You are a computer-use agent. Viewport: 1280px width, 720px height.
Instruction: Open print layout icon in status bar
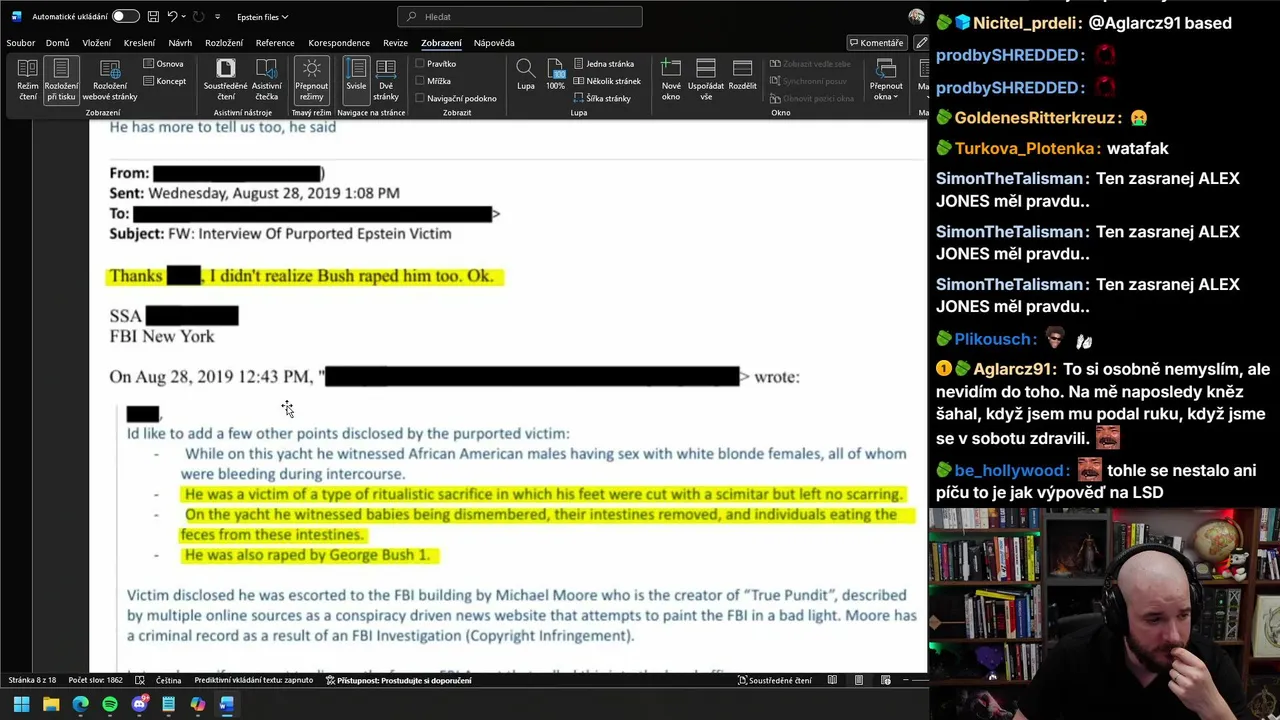click(858, 680)
